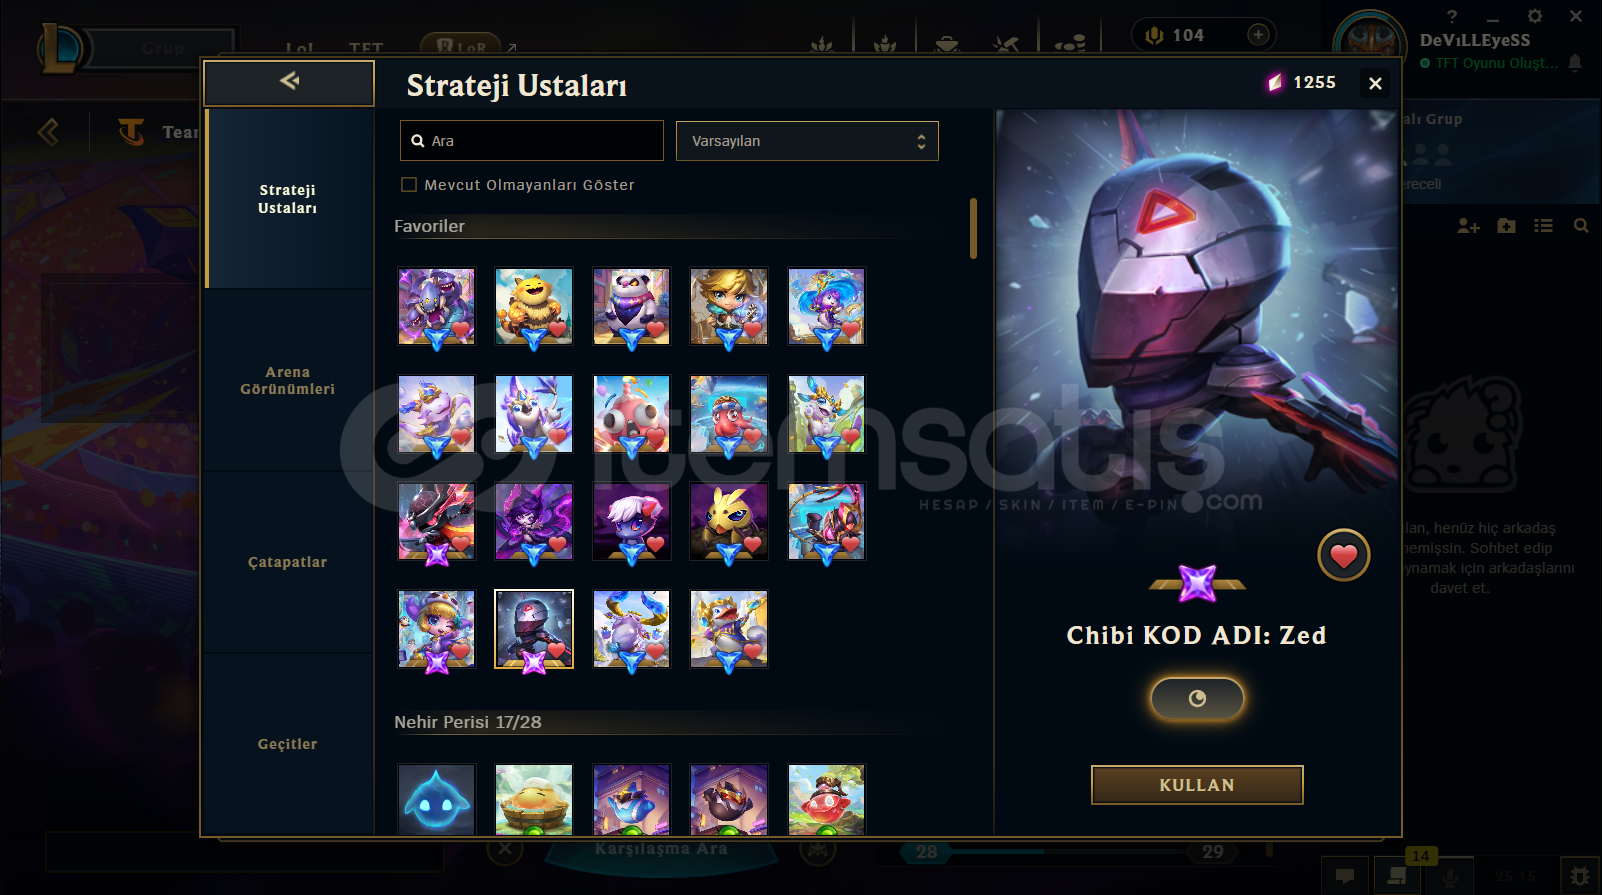Click the add friend icon
Viewport: 1602px width, 895px height.
pos(1468,226)
